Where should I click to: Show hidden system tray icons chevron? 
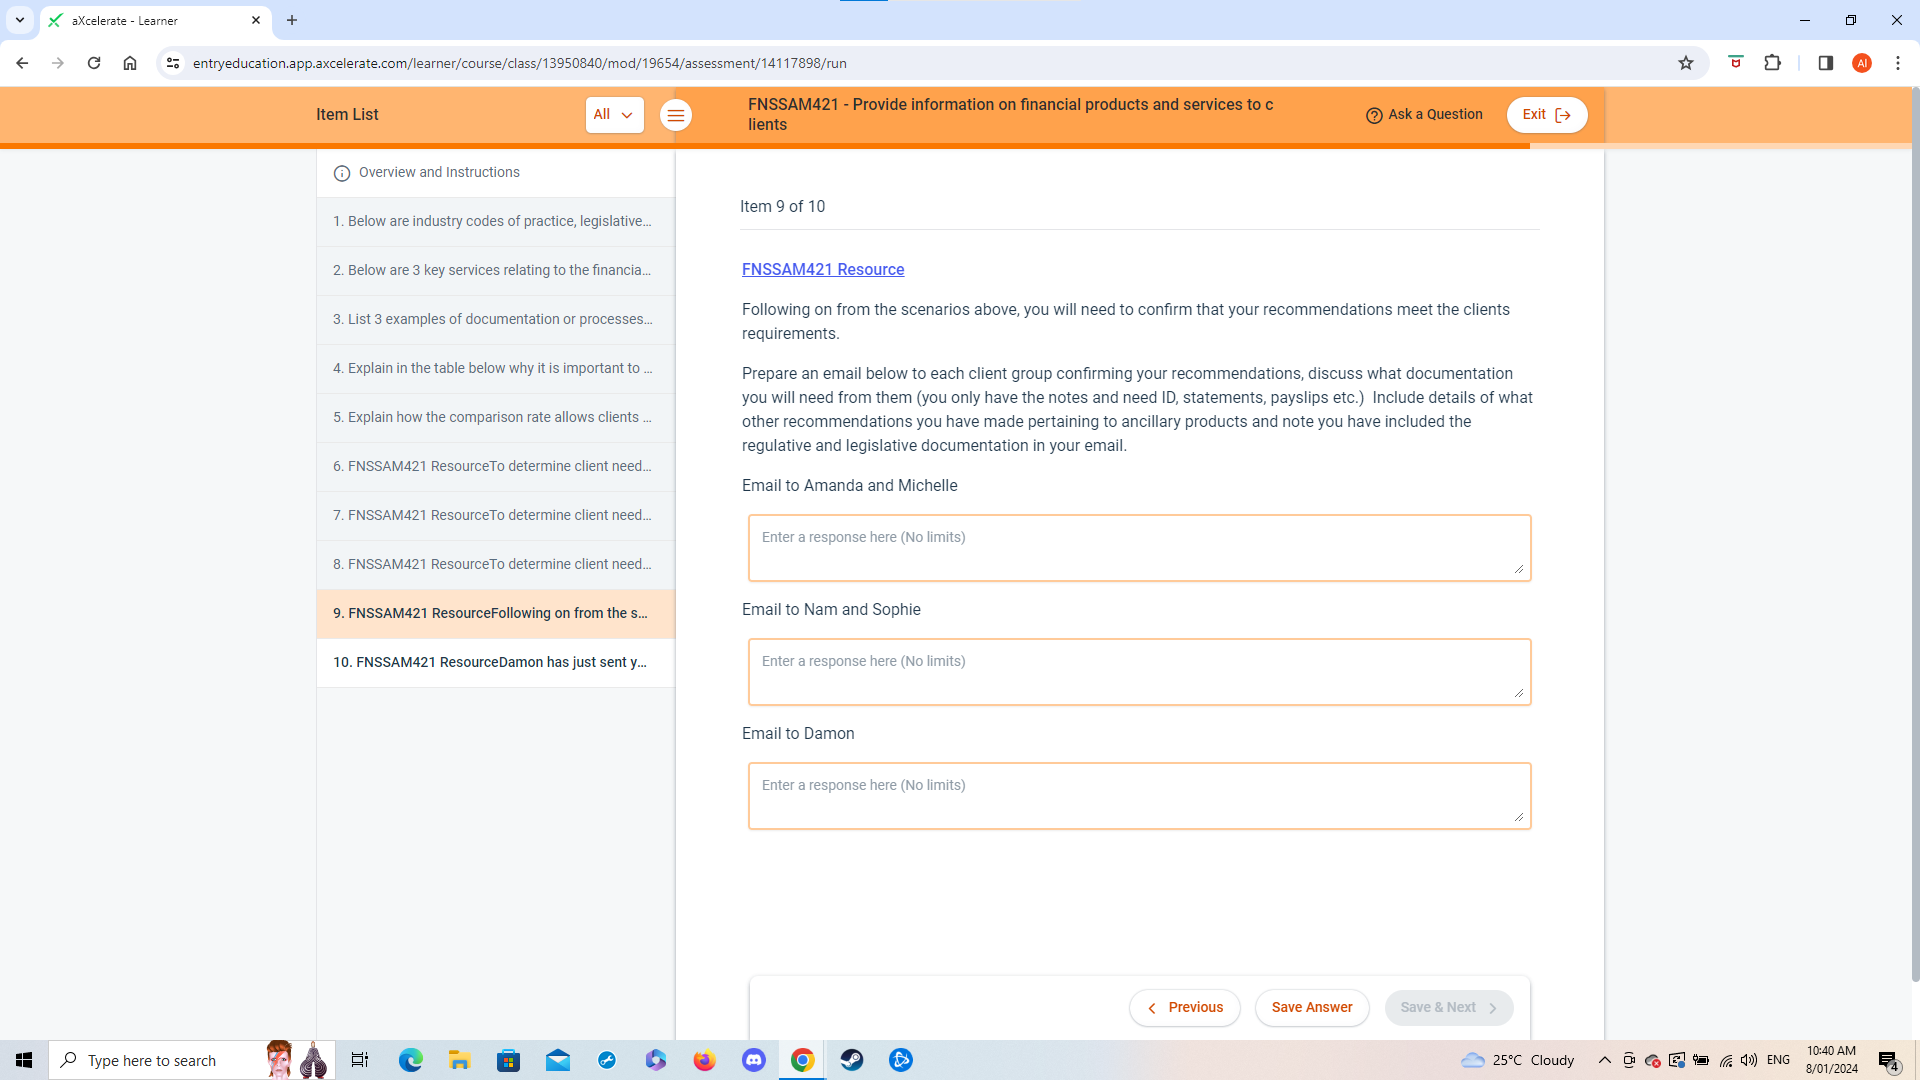coord(1604,1060)
